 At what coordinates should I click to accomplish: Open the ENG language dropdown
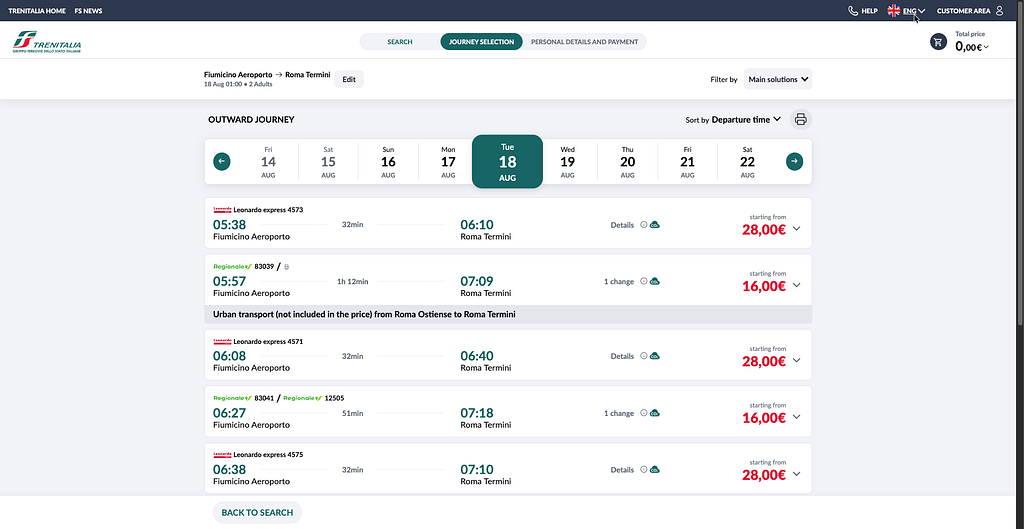tap(906, 10)
